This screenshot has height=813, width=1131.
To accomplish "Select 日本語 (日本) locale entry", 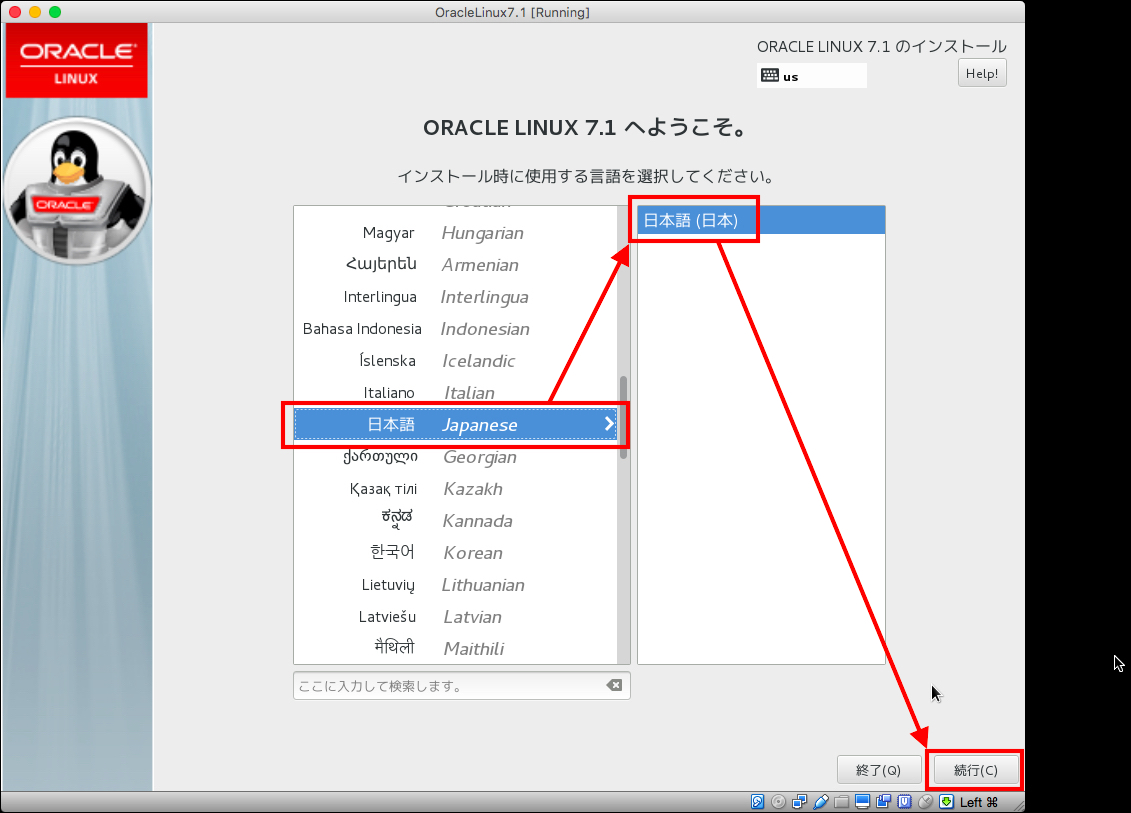I will (x=691, y=220).
